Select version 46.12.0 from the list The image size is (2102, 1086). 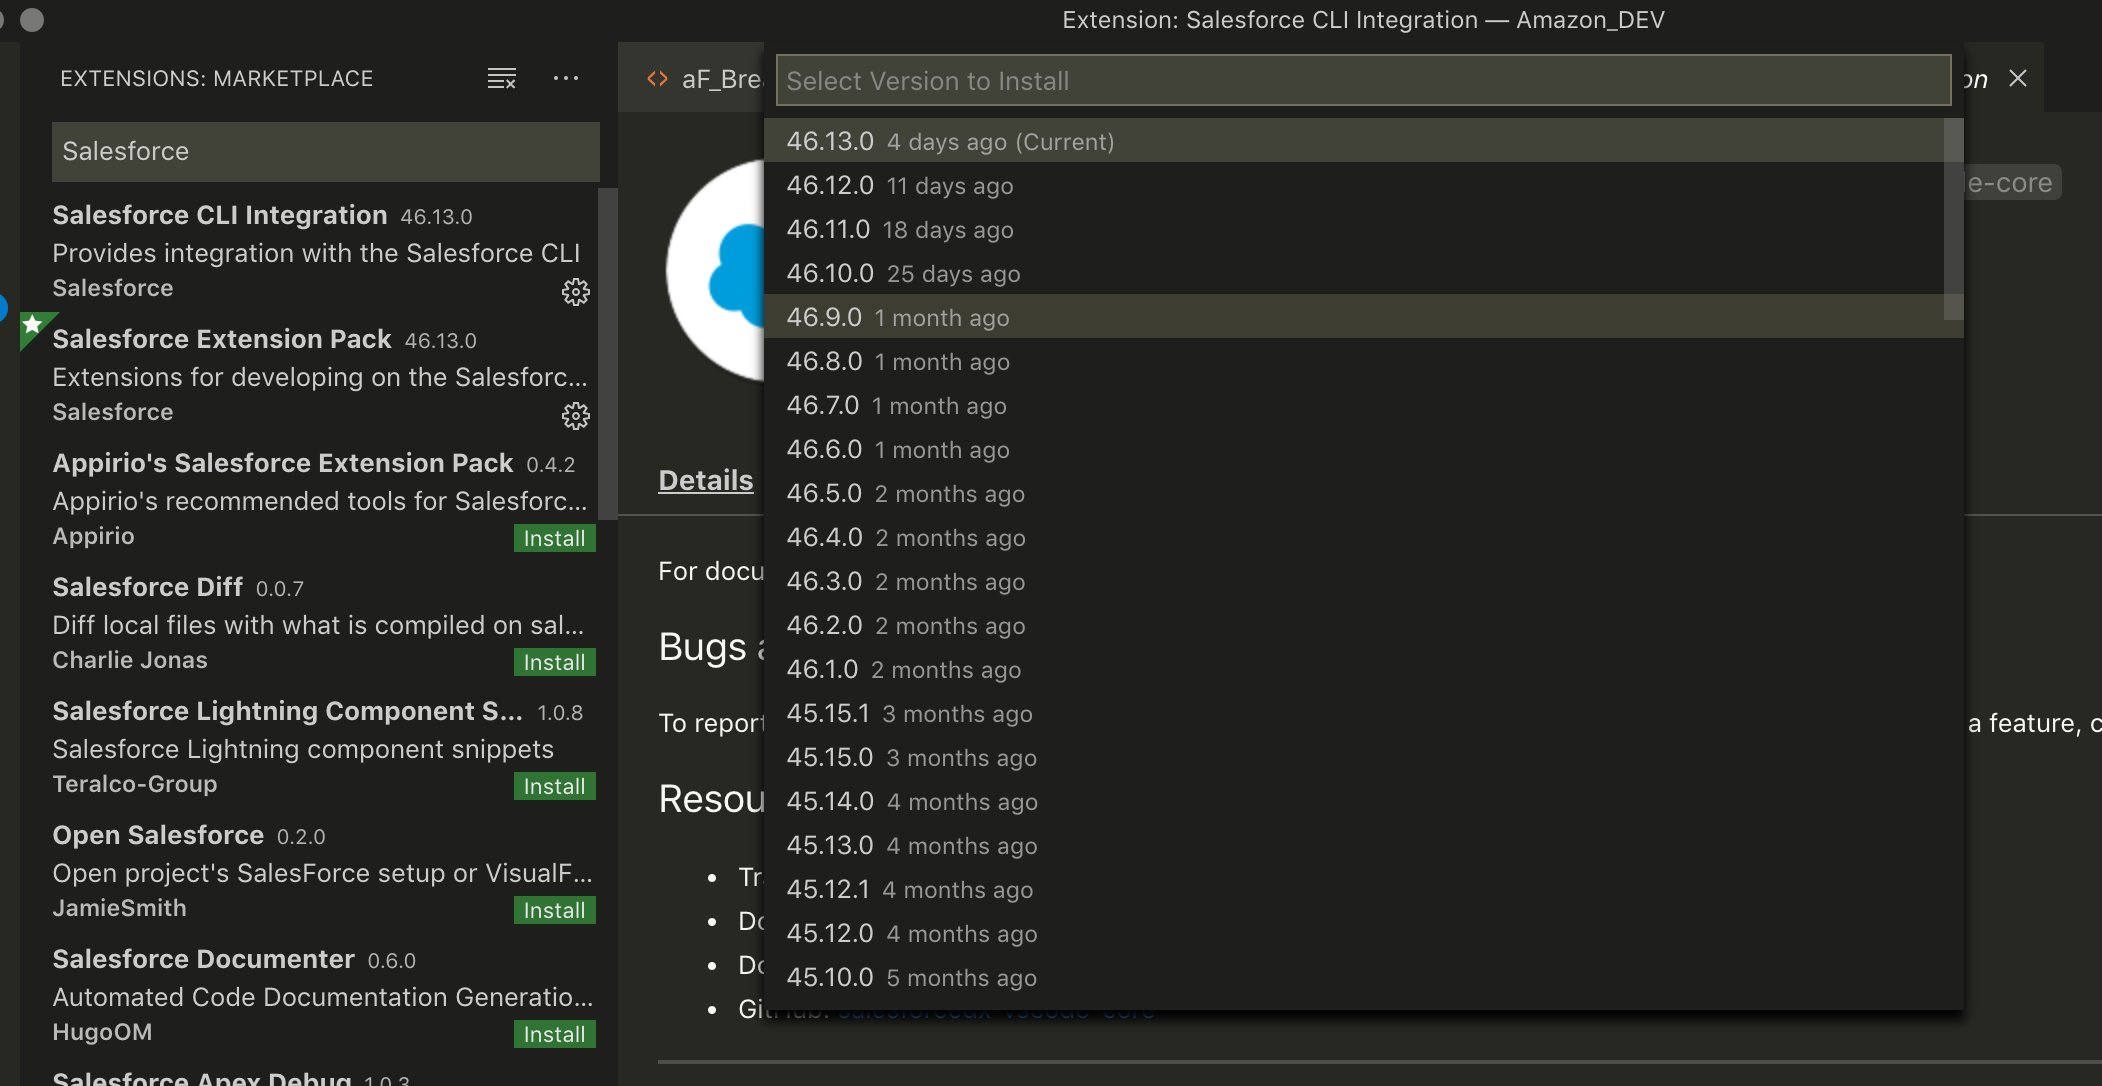1353,185
